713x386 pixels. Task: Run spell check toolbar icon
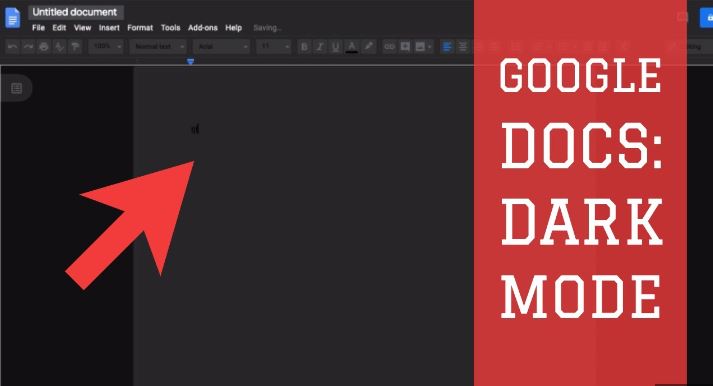(59, 46)
